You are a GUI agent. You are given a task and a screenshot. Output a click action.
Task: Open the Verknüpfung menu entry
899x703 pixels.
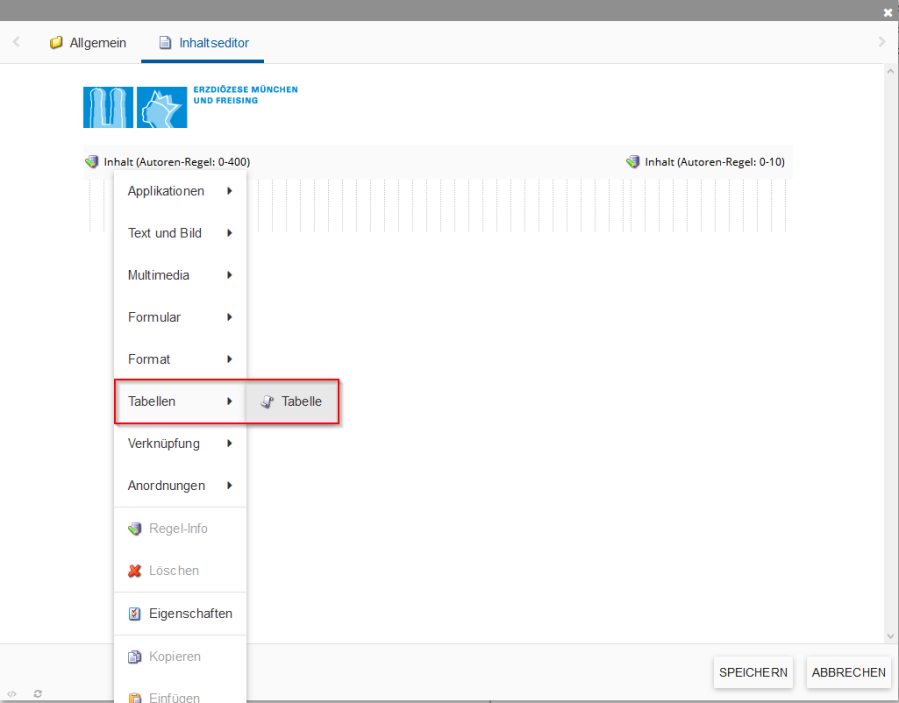(164, 443)
